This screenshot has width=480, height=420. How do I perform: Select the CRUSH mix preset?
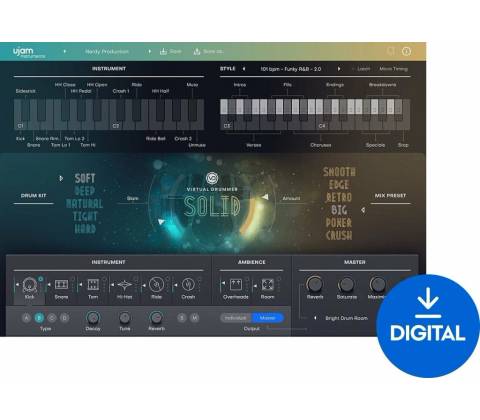click(x=339, y=235)
